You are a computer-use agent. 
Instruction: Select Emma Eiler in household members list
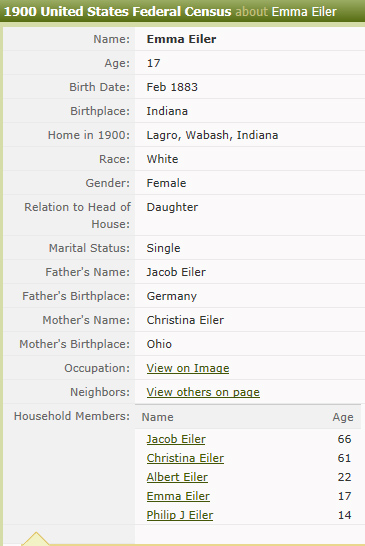click(178, 496)
